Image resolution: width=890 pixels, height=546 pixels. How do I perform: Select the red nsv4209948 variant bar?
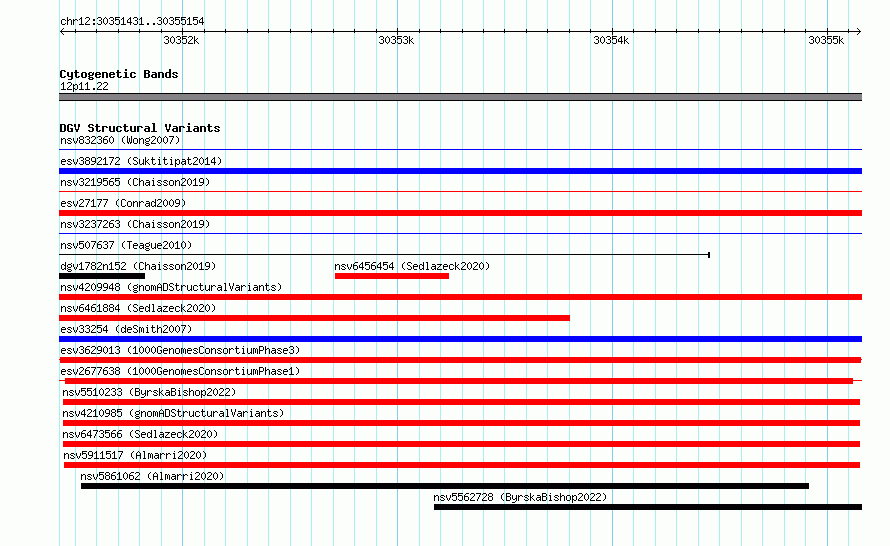[460, 297]
